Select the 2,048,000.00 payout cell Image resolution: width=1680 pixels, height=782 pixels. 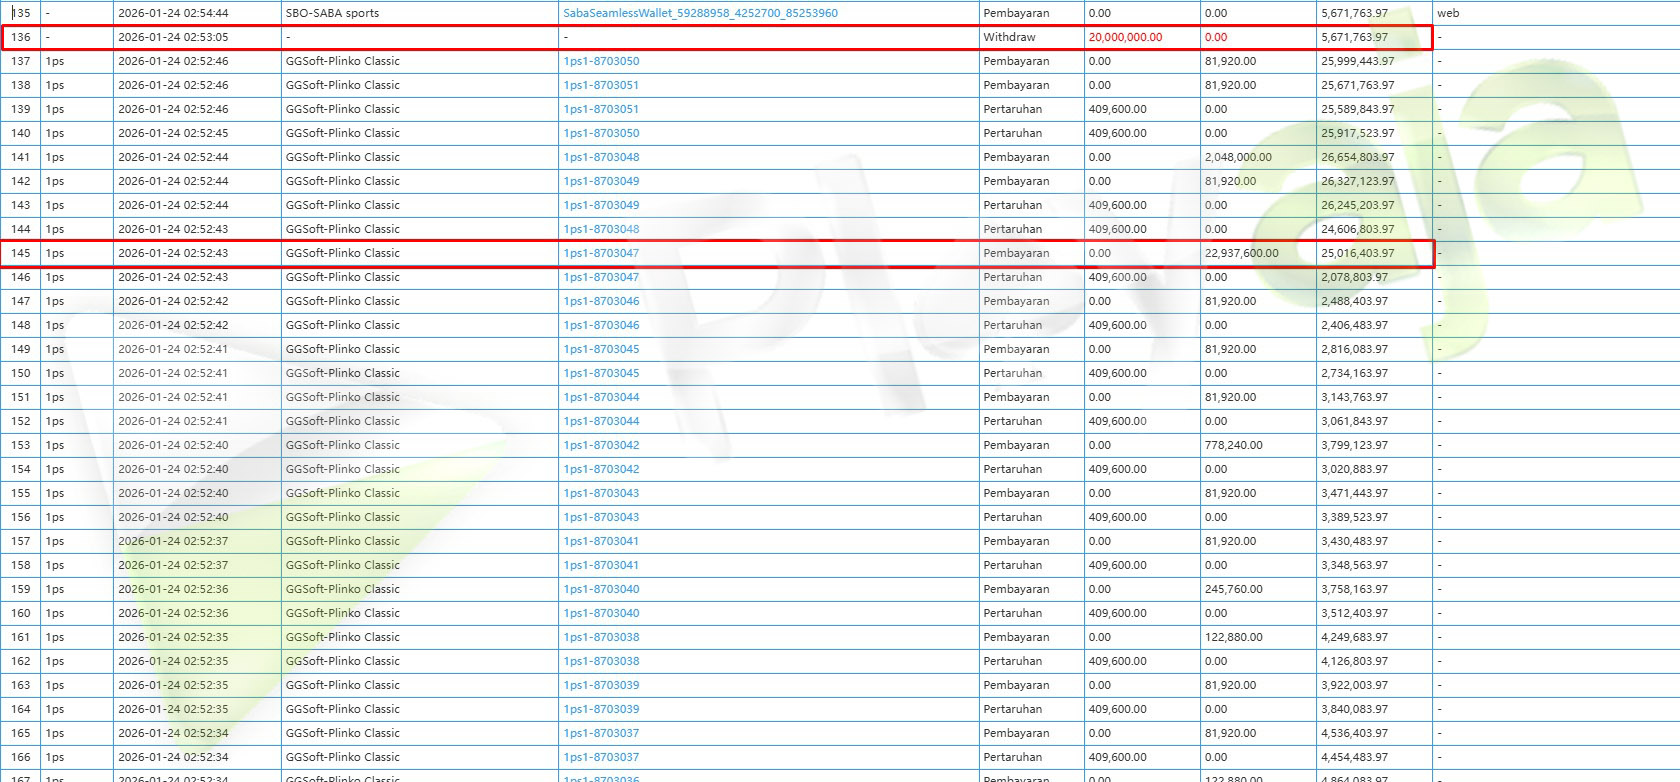coord(1238,157)
